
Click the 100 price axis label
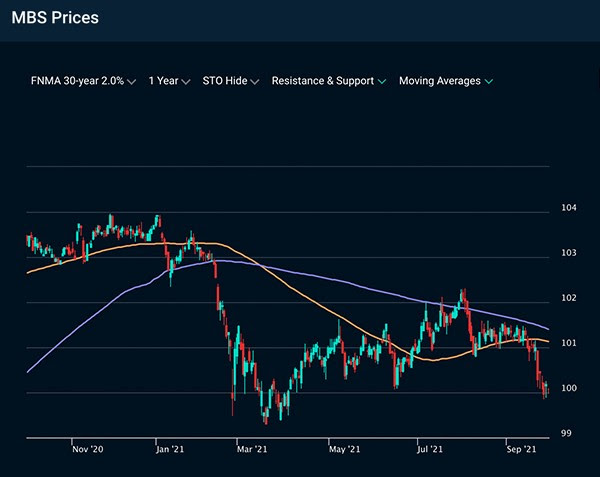click(569, 388)
